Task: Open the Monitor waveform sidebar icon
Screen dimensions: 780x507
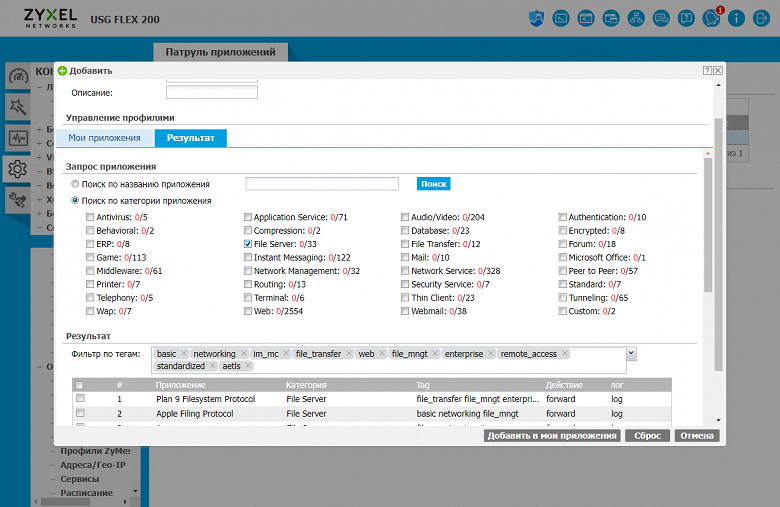Action: coord(18,138)
